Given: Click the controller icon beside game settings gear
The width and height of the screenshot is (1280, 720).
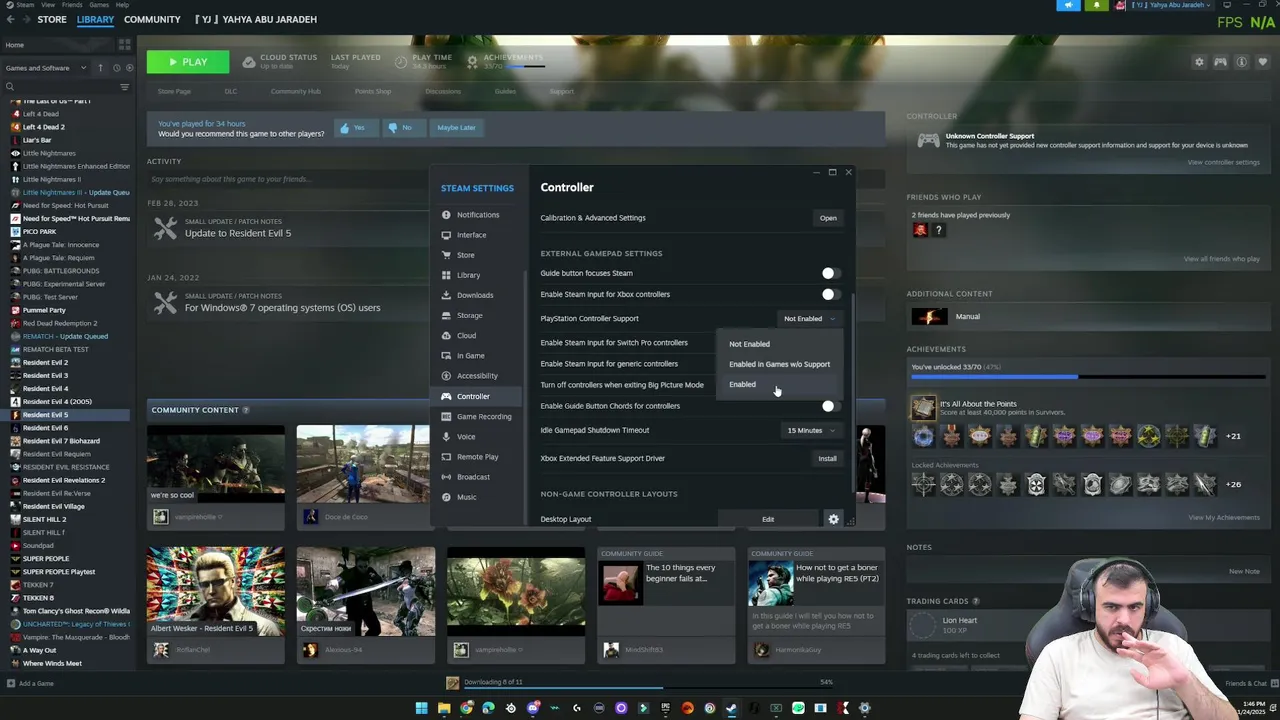Looking at the screenshot, I should tap(1220, 62).
